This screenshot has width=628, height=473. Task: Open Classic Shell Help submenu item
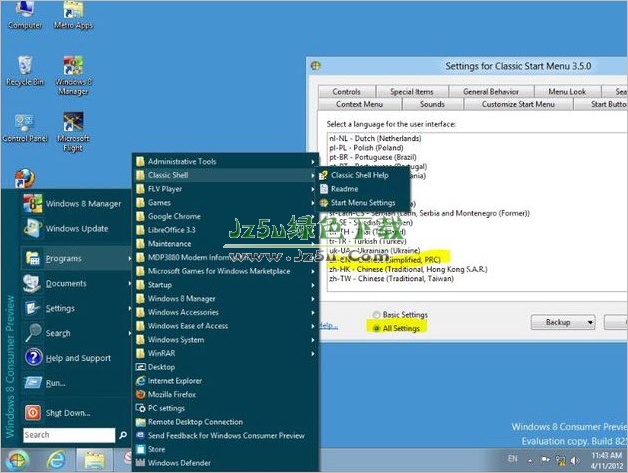click(x=363, y=175)
